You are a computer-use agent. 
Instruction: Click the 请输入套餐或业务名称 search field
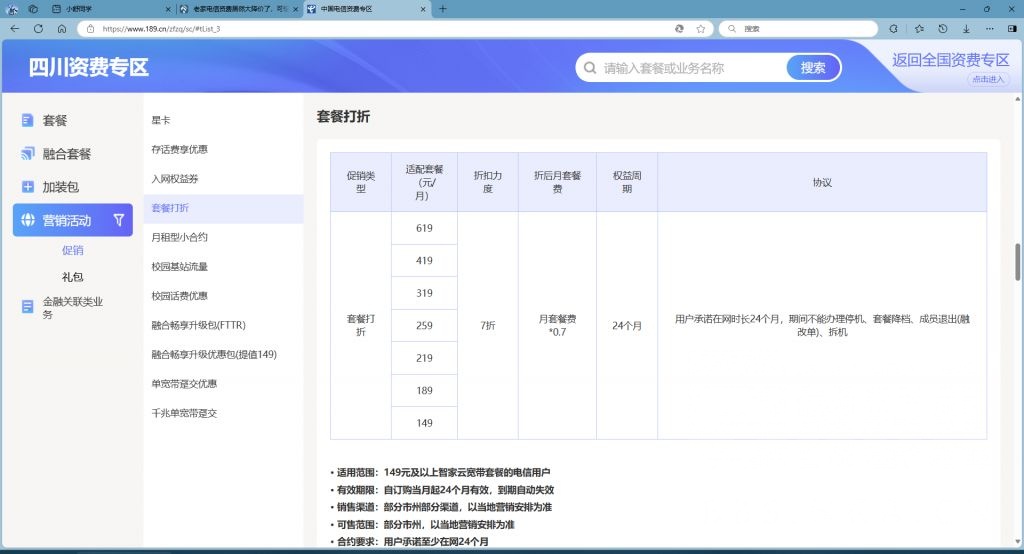pos(690,68)
